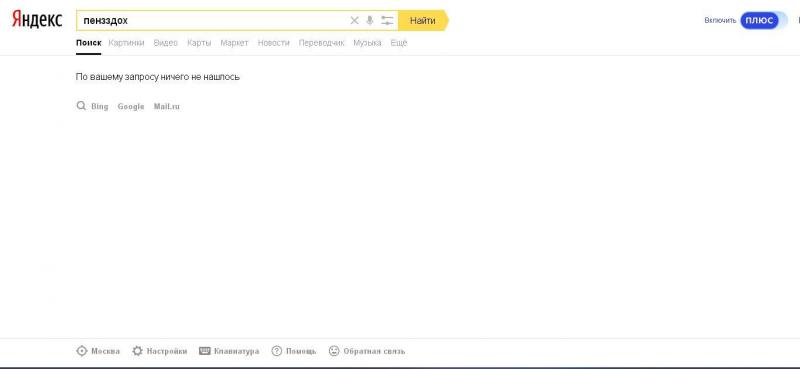The height and width of the screenshot is (369, 800).
Task: Open the Музыка tab
Action: (x=367, y=43)
